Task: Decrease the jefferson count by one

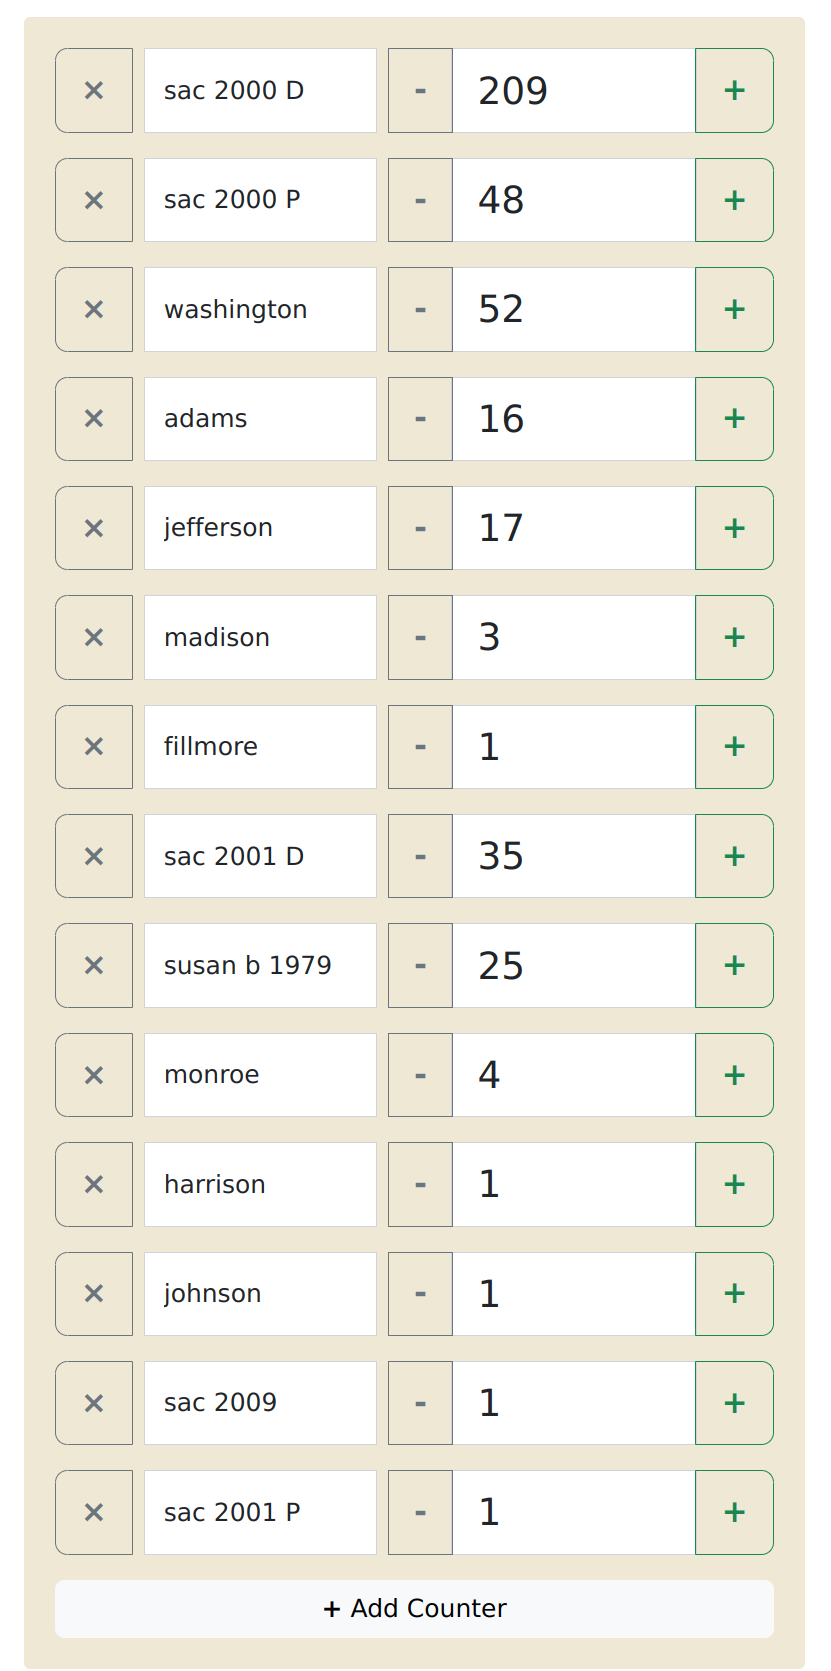Action: pos(420,528)
